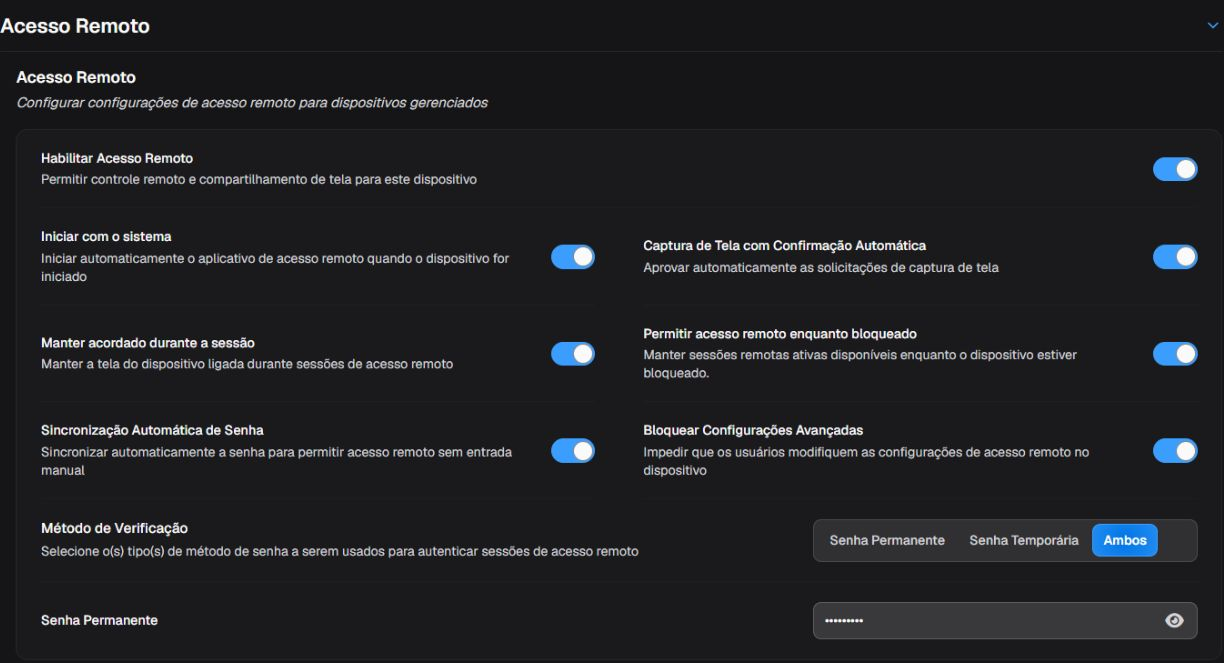Select Senha Temporária verification method
This screenshot has height=663, width=1224.
(1024, 540)
